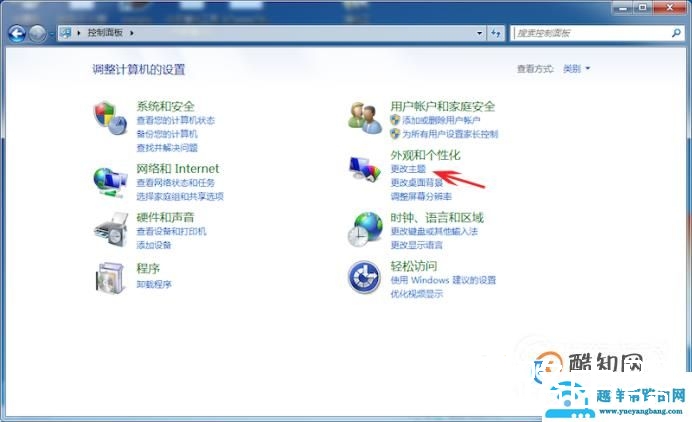
Task: Maximize the Control Panel window
Action: [643, 8]
